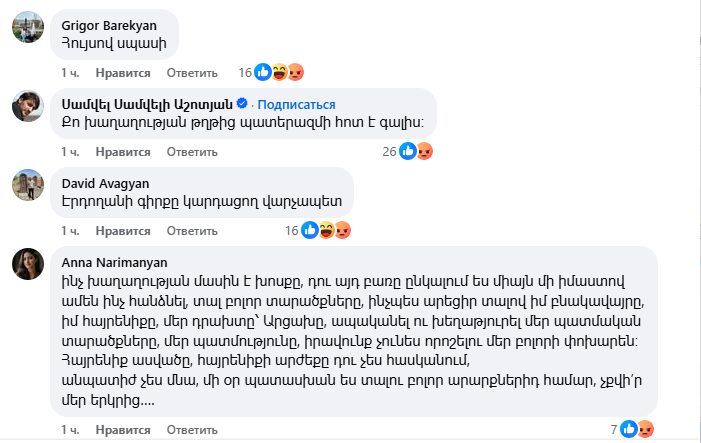Open Anna Narimanyan's profile avatar

[x=26, y=264]
